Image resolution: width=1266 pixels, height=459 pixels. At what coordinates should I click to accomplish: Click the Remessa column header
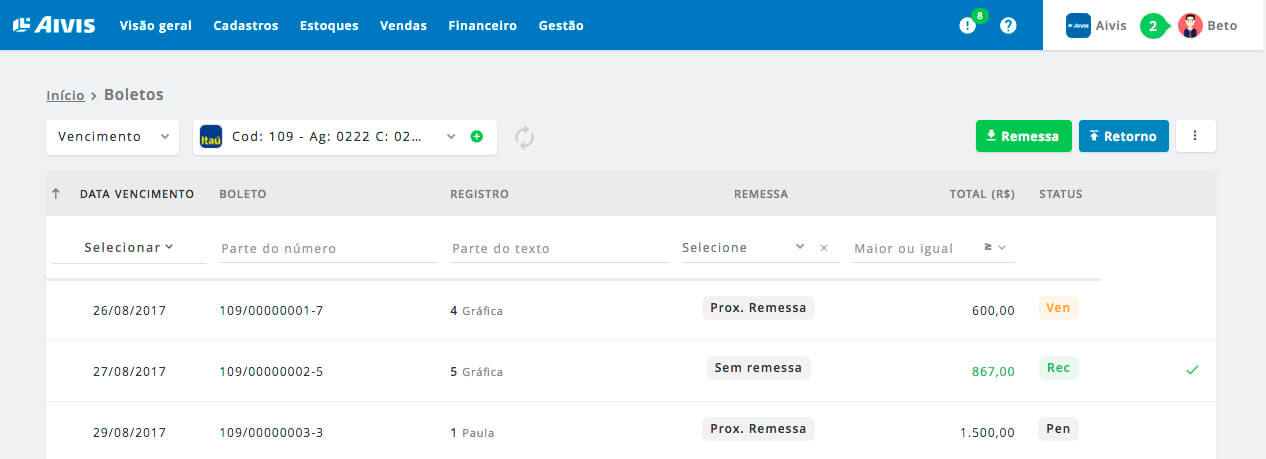[x=761, y=194]
